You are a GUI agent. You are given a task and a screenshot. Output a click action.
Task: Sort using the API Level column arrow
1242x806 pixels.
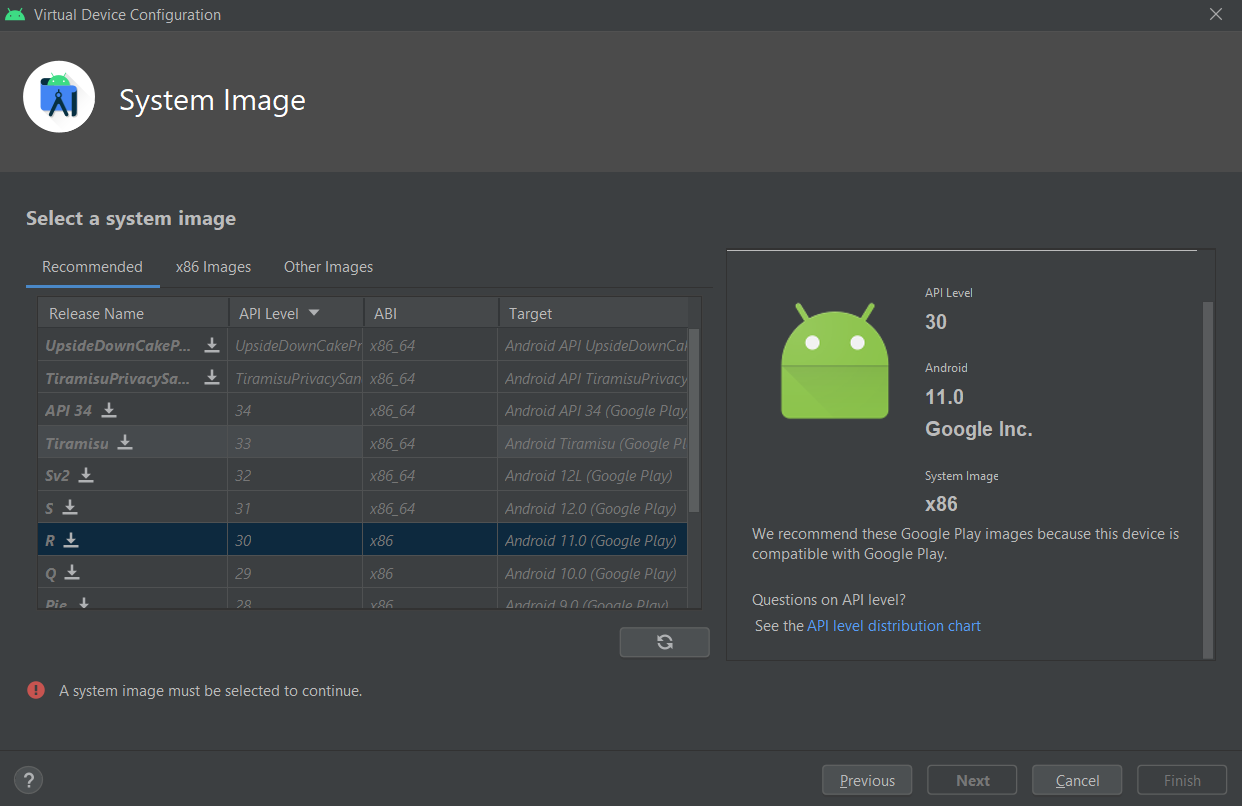(x=312, y=312)
